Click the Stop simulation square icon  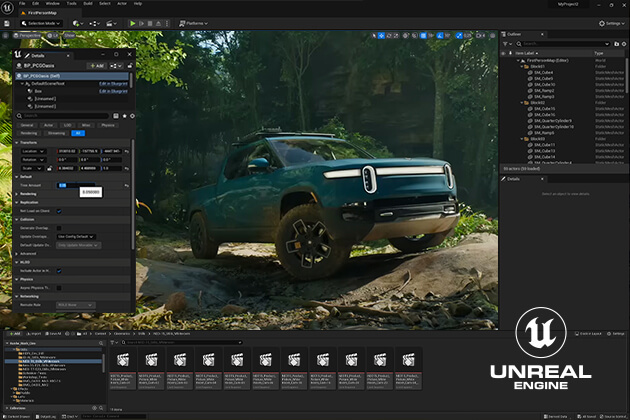pos(150,23)
